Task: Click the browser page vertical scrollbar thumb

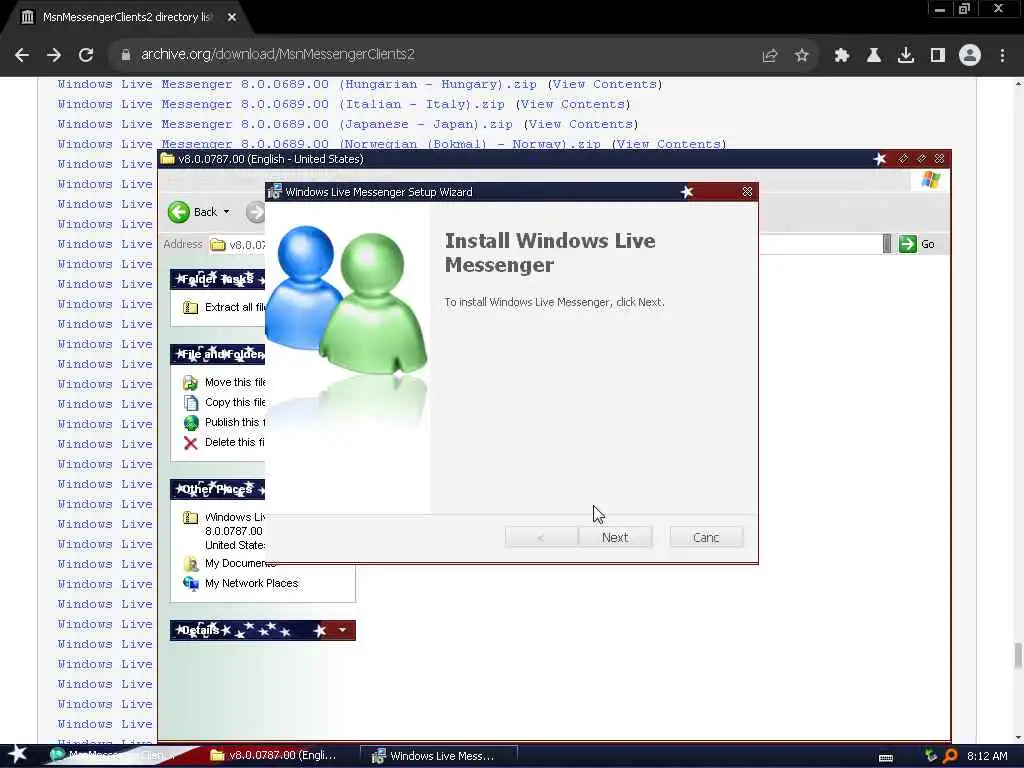Action: tap(1017, 656)
